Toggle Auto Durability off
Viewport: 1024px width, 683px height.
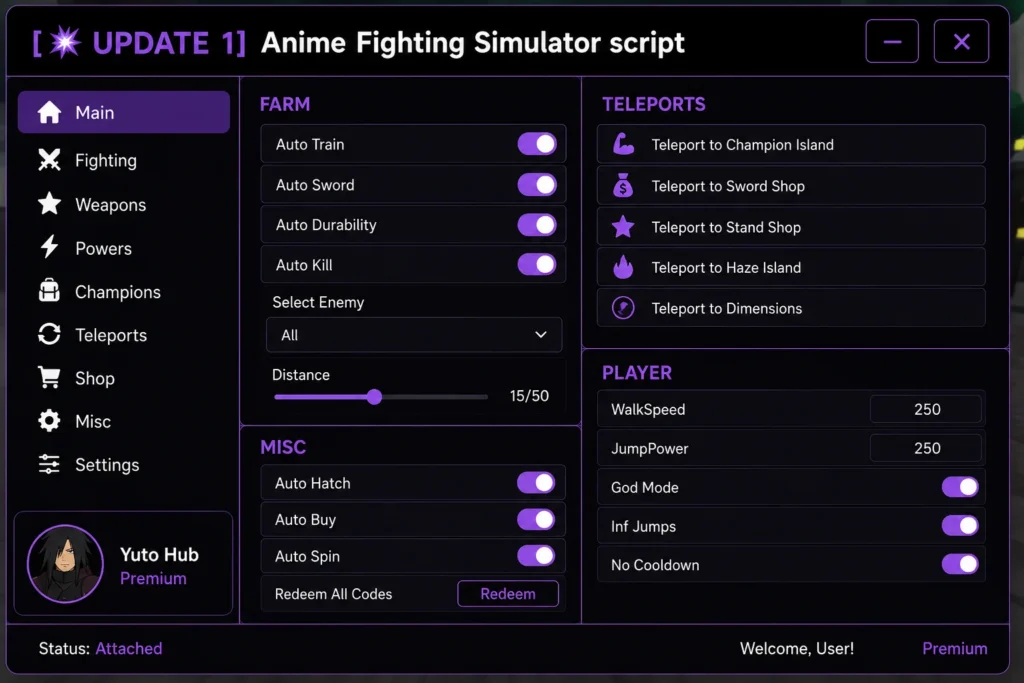pyautogui.click(x=537, y=225)
